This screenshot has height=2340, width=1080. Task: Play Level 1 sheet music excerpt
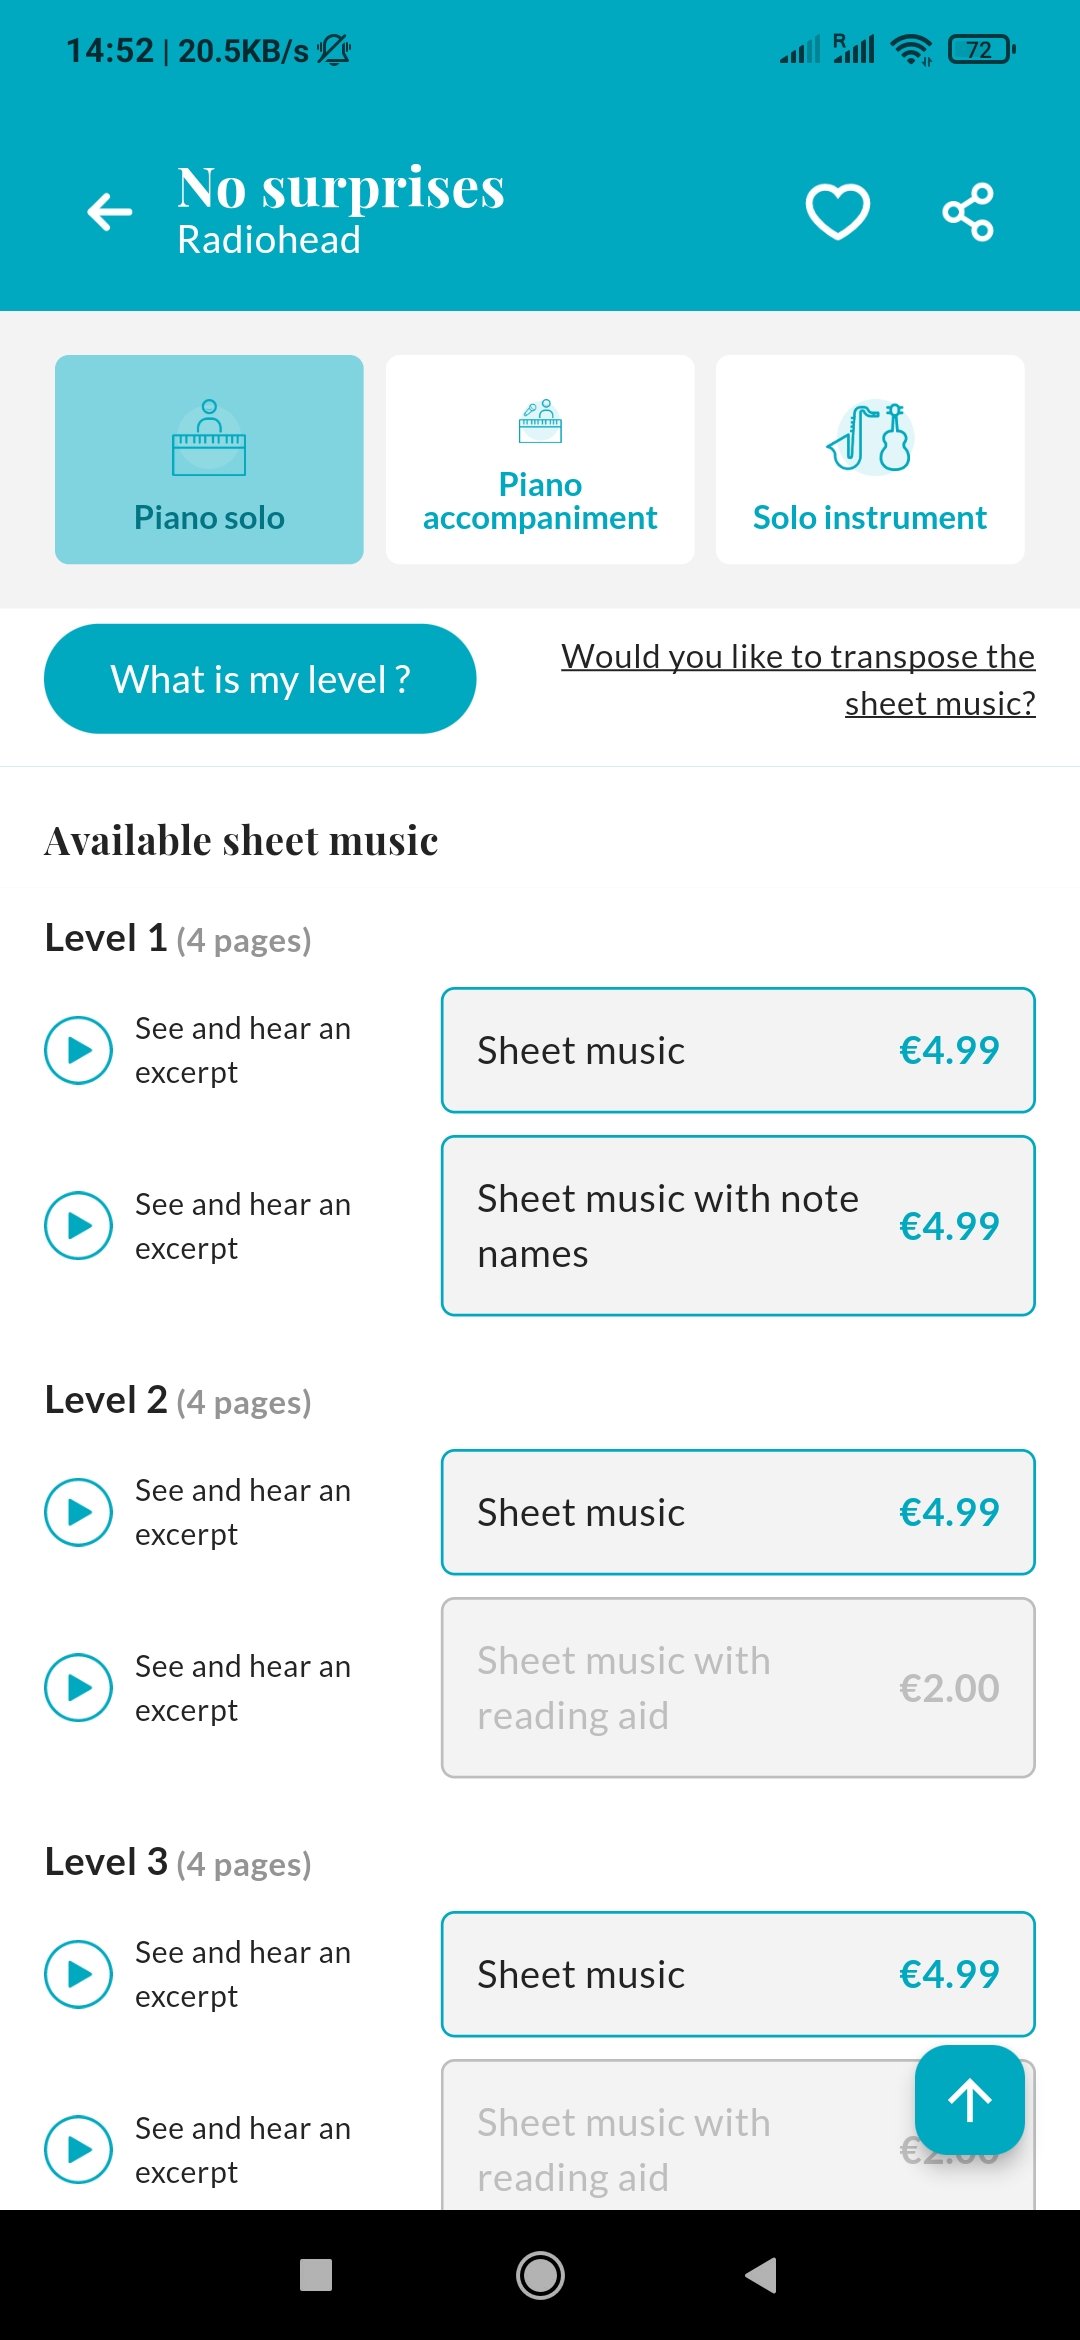click(x=78, y=1050)
